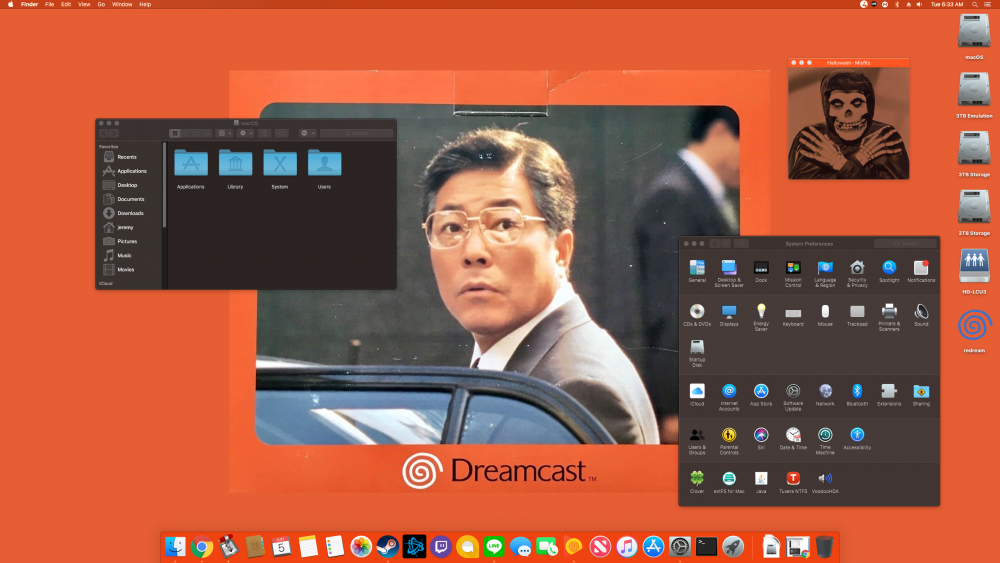
Task: Open Desktop & Screen Saver preferences
Action: (729, 273)
